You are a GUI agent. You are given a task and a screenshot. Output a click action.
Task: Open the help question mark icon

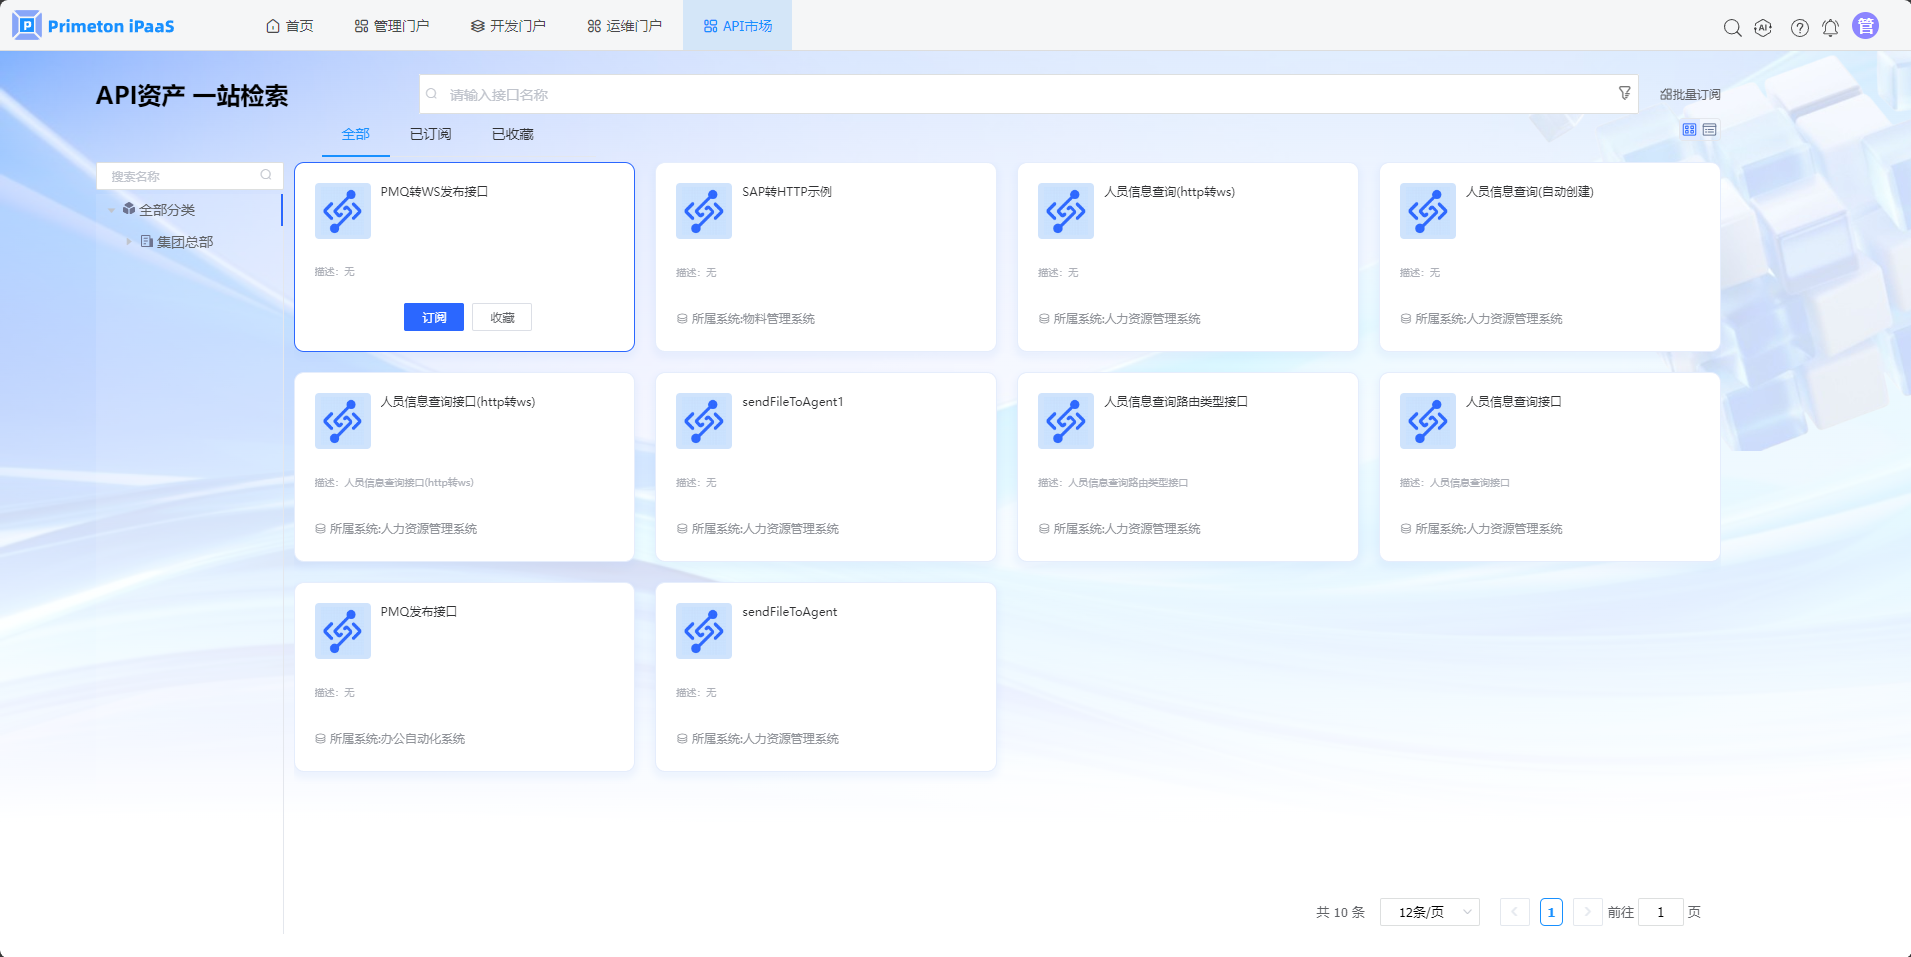point(1799,28)
